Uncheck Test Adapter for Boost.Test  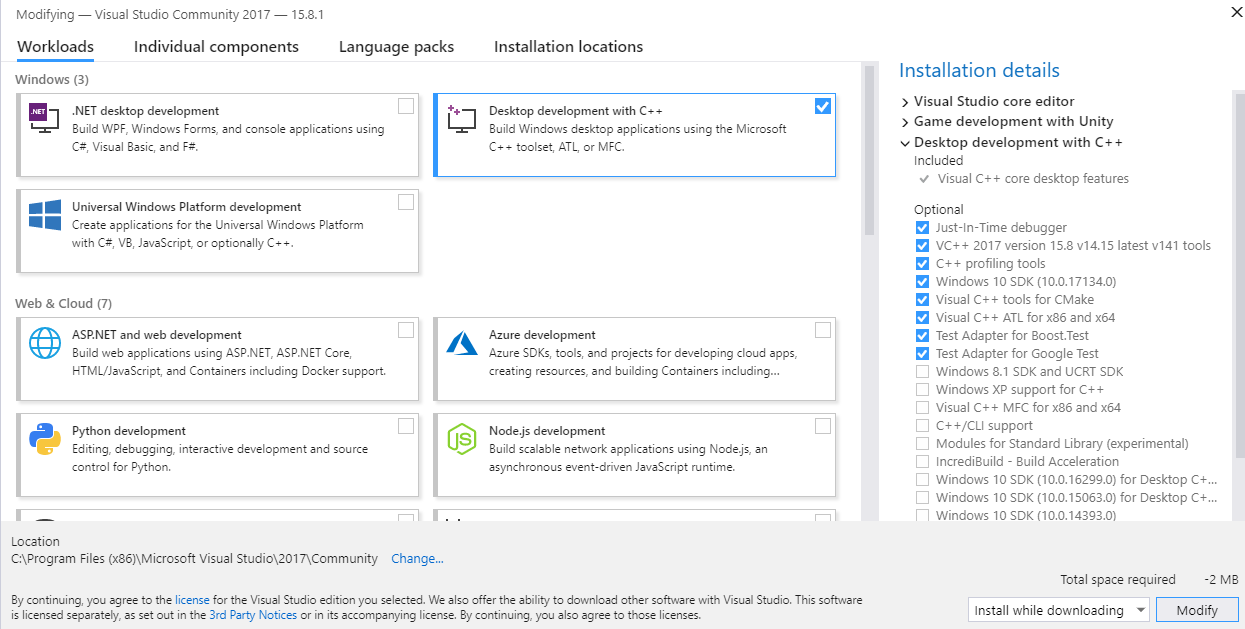tap(922, 336)
